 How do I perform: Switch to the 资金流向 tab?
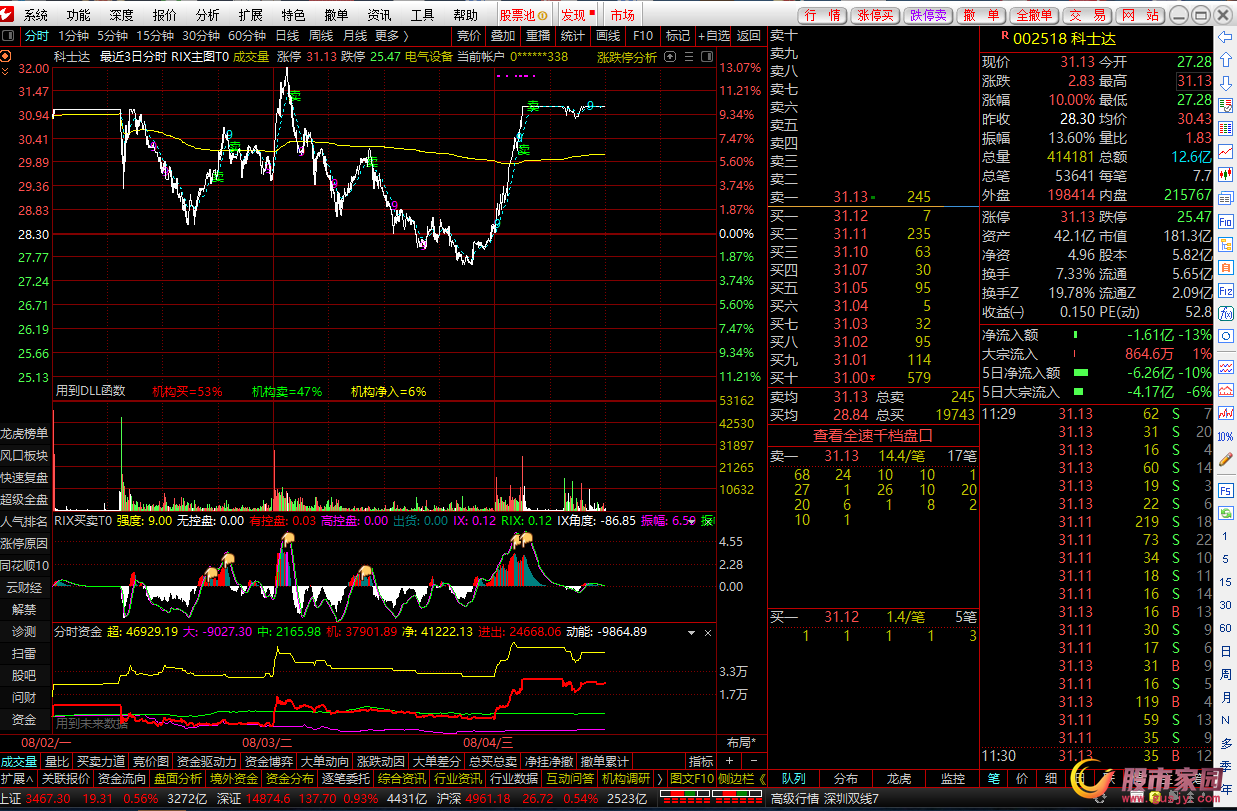click(x=121, y=778)
